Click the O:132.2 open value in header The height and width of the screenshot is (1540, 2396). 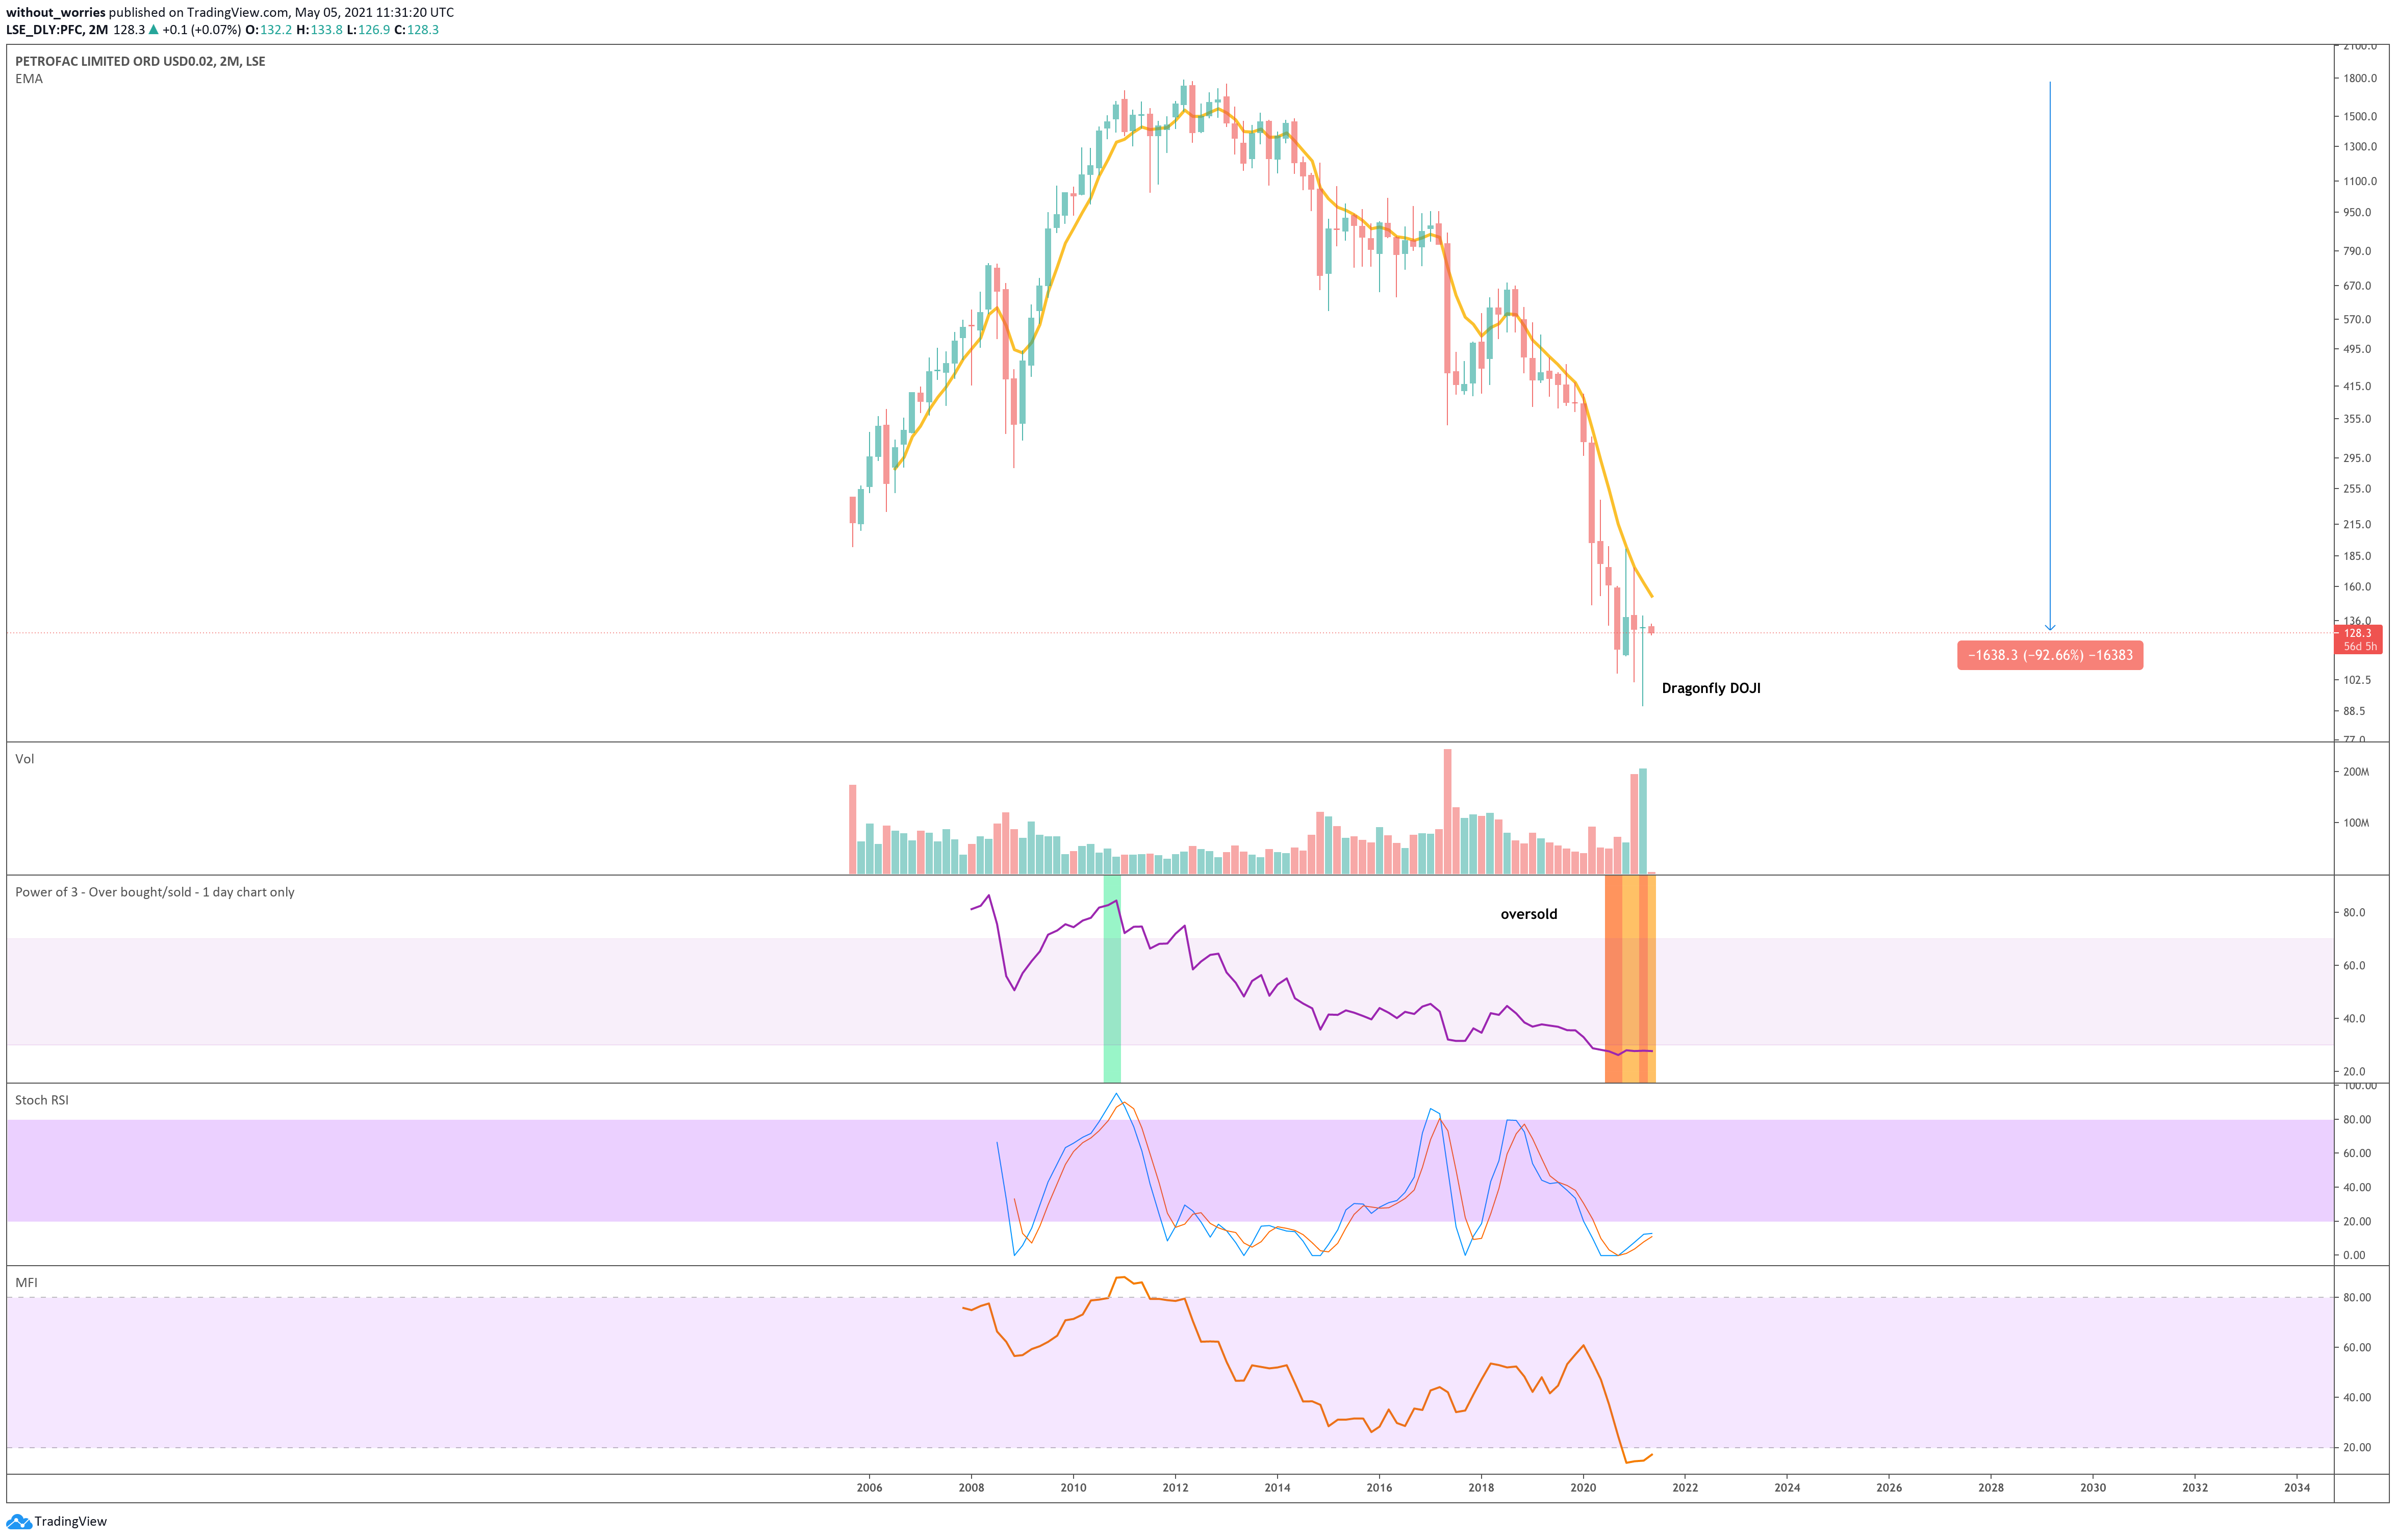click(268, 30)
